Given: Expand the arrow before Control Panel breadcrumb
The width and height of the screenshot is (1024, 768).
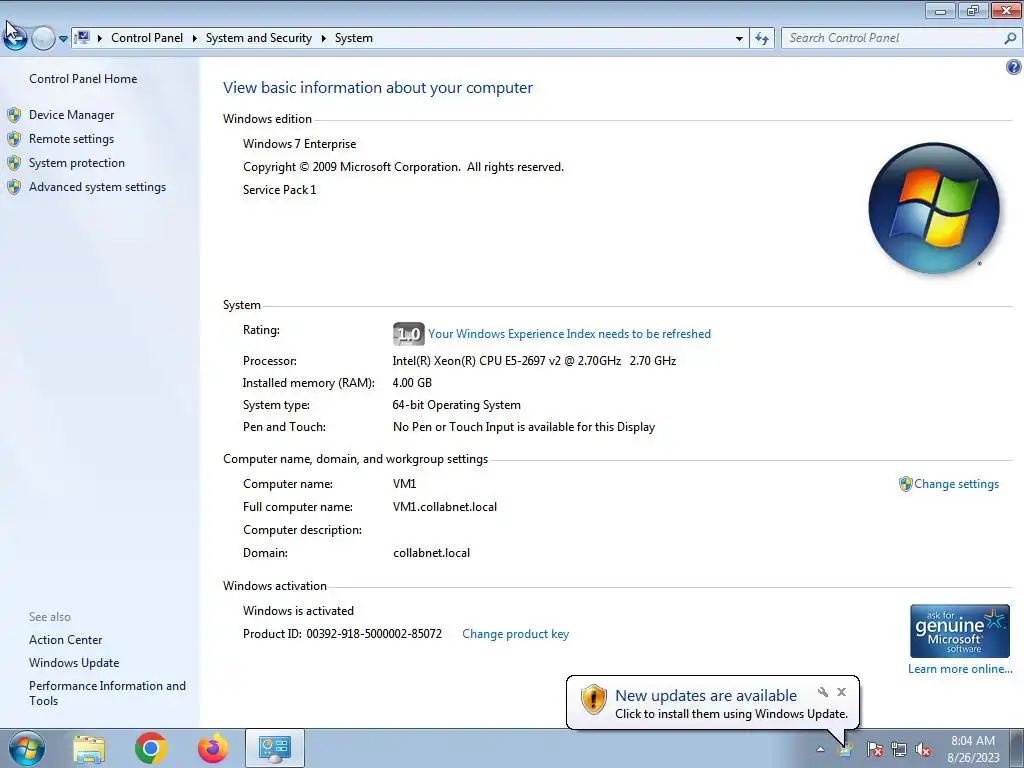Looking at the screenshot, I should 100,39.
